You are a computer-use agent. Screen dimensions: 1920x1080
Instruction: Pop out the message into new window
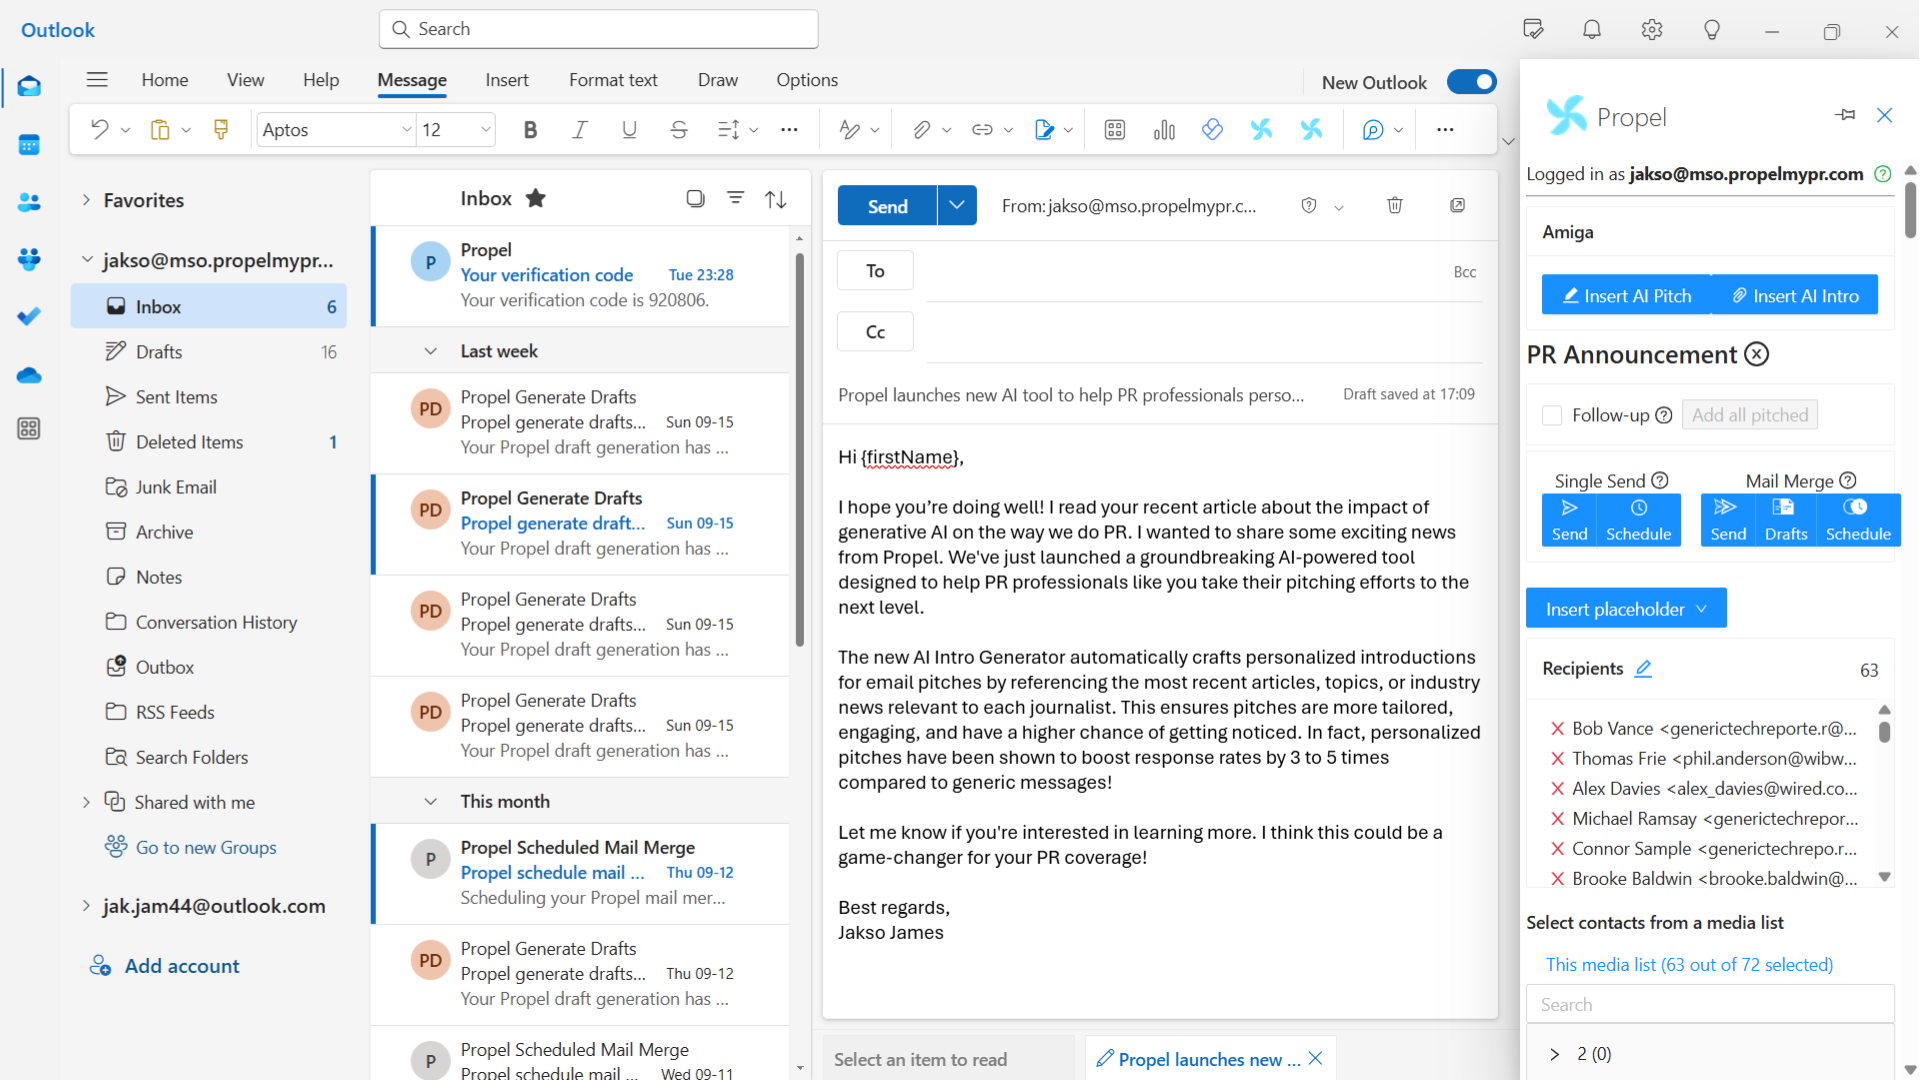1458,205
